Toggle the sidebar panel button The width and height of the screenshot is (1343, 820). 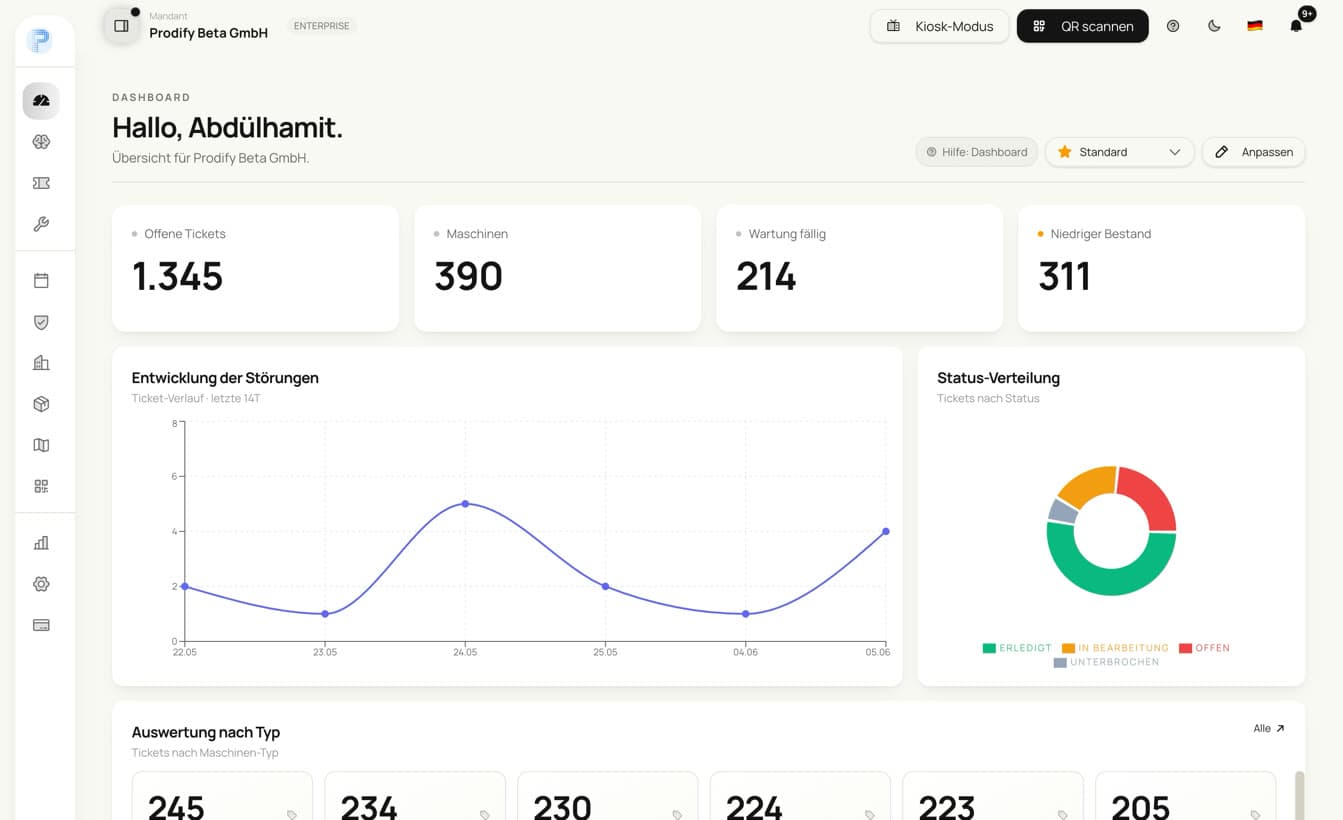click(x=121, y=26)
